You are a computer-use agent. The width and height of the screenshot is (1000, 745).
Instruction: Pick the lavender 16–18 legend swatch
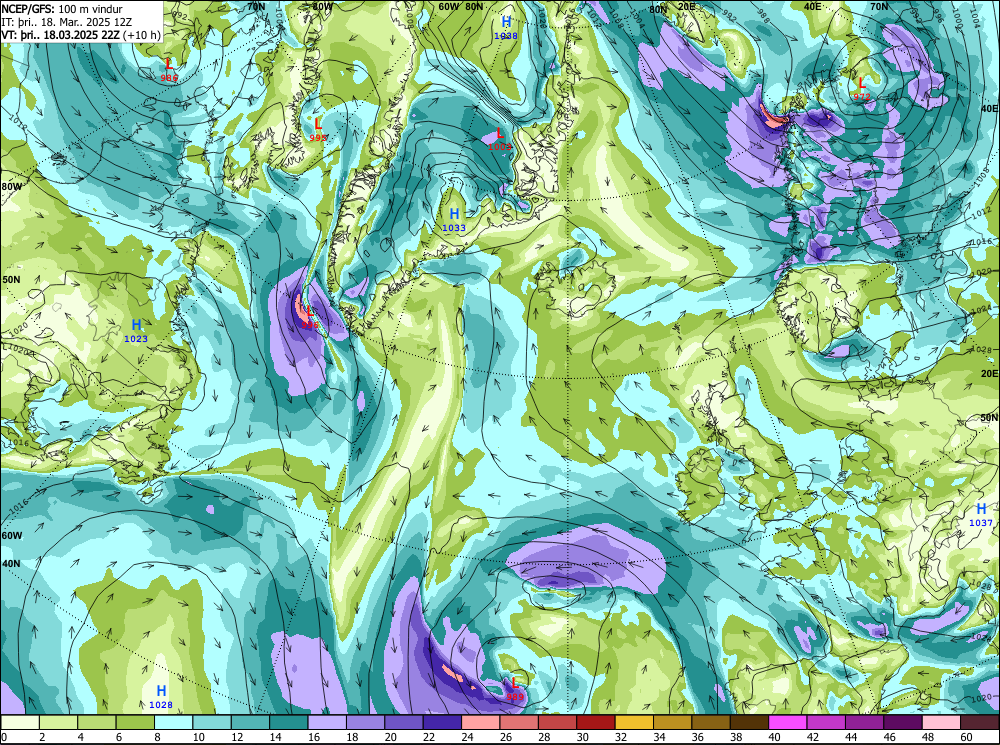click(x=327, y=722)
